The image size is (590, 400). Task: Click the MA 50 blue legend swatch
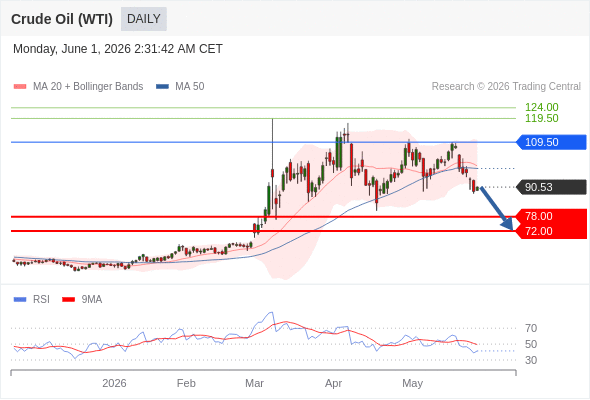162,87
